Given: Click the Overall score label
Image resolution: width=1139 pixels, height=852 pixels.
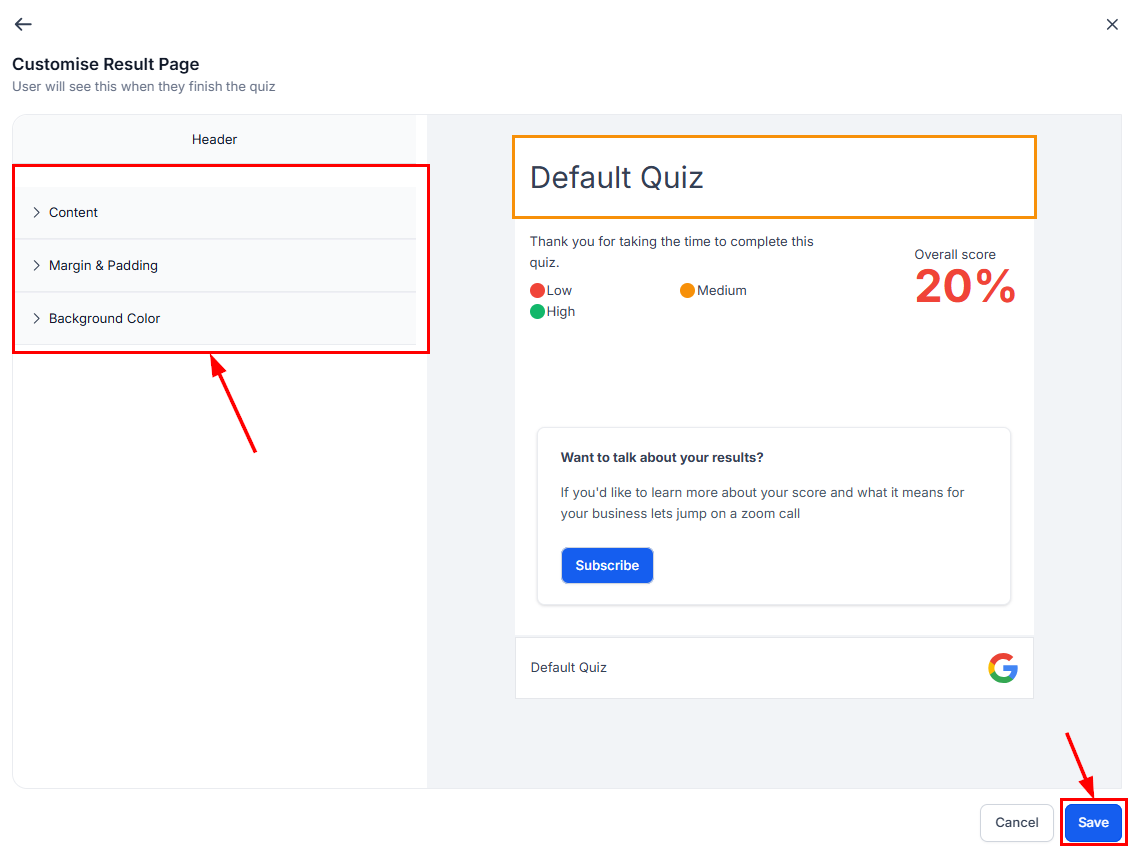Looking at the screenshot, I should [955, 255].
